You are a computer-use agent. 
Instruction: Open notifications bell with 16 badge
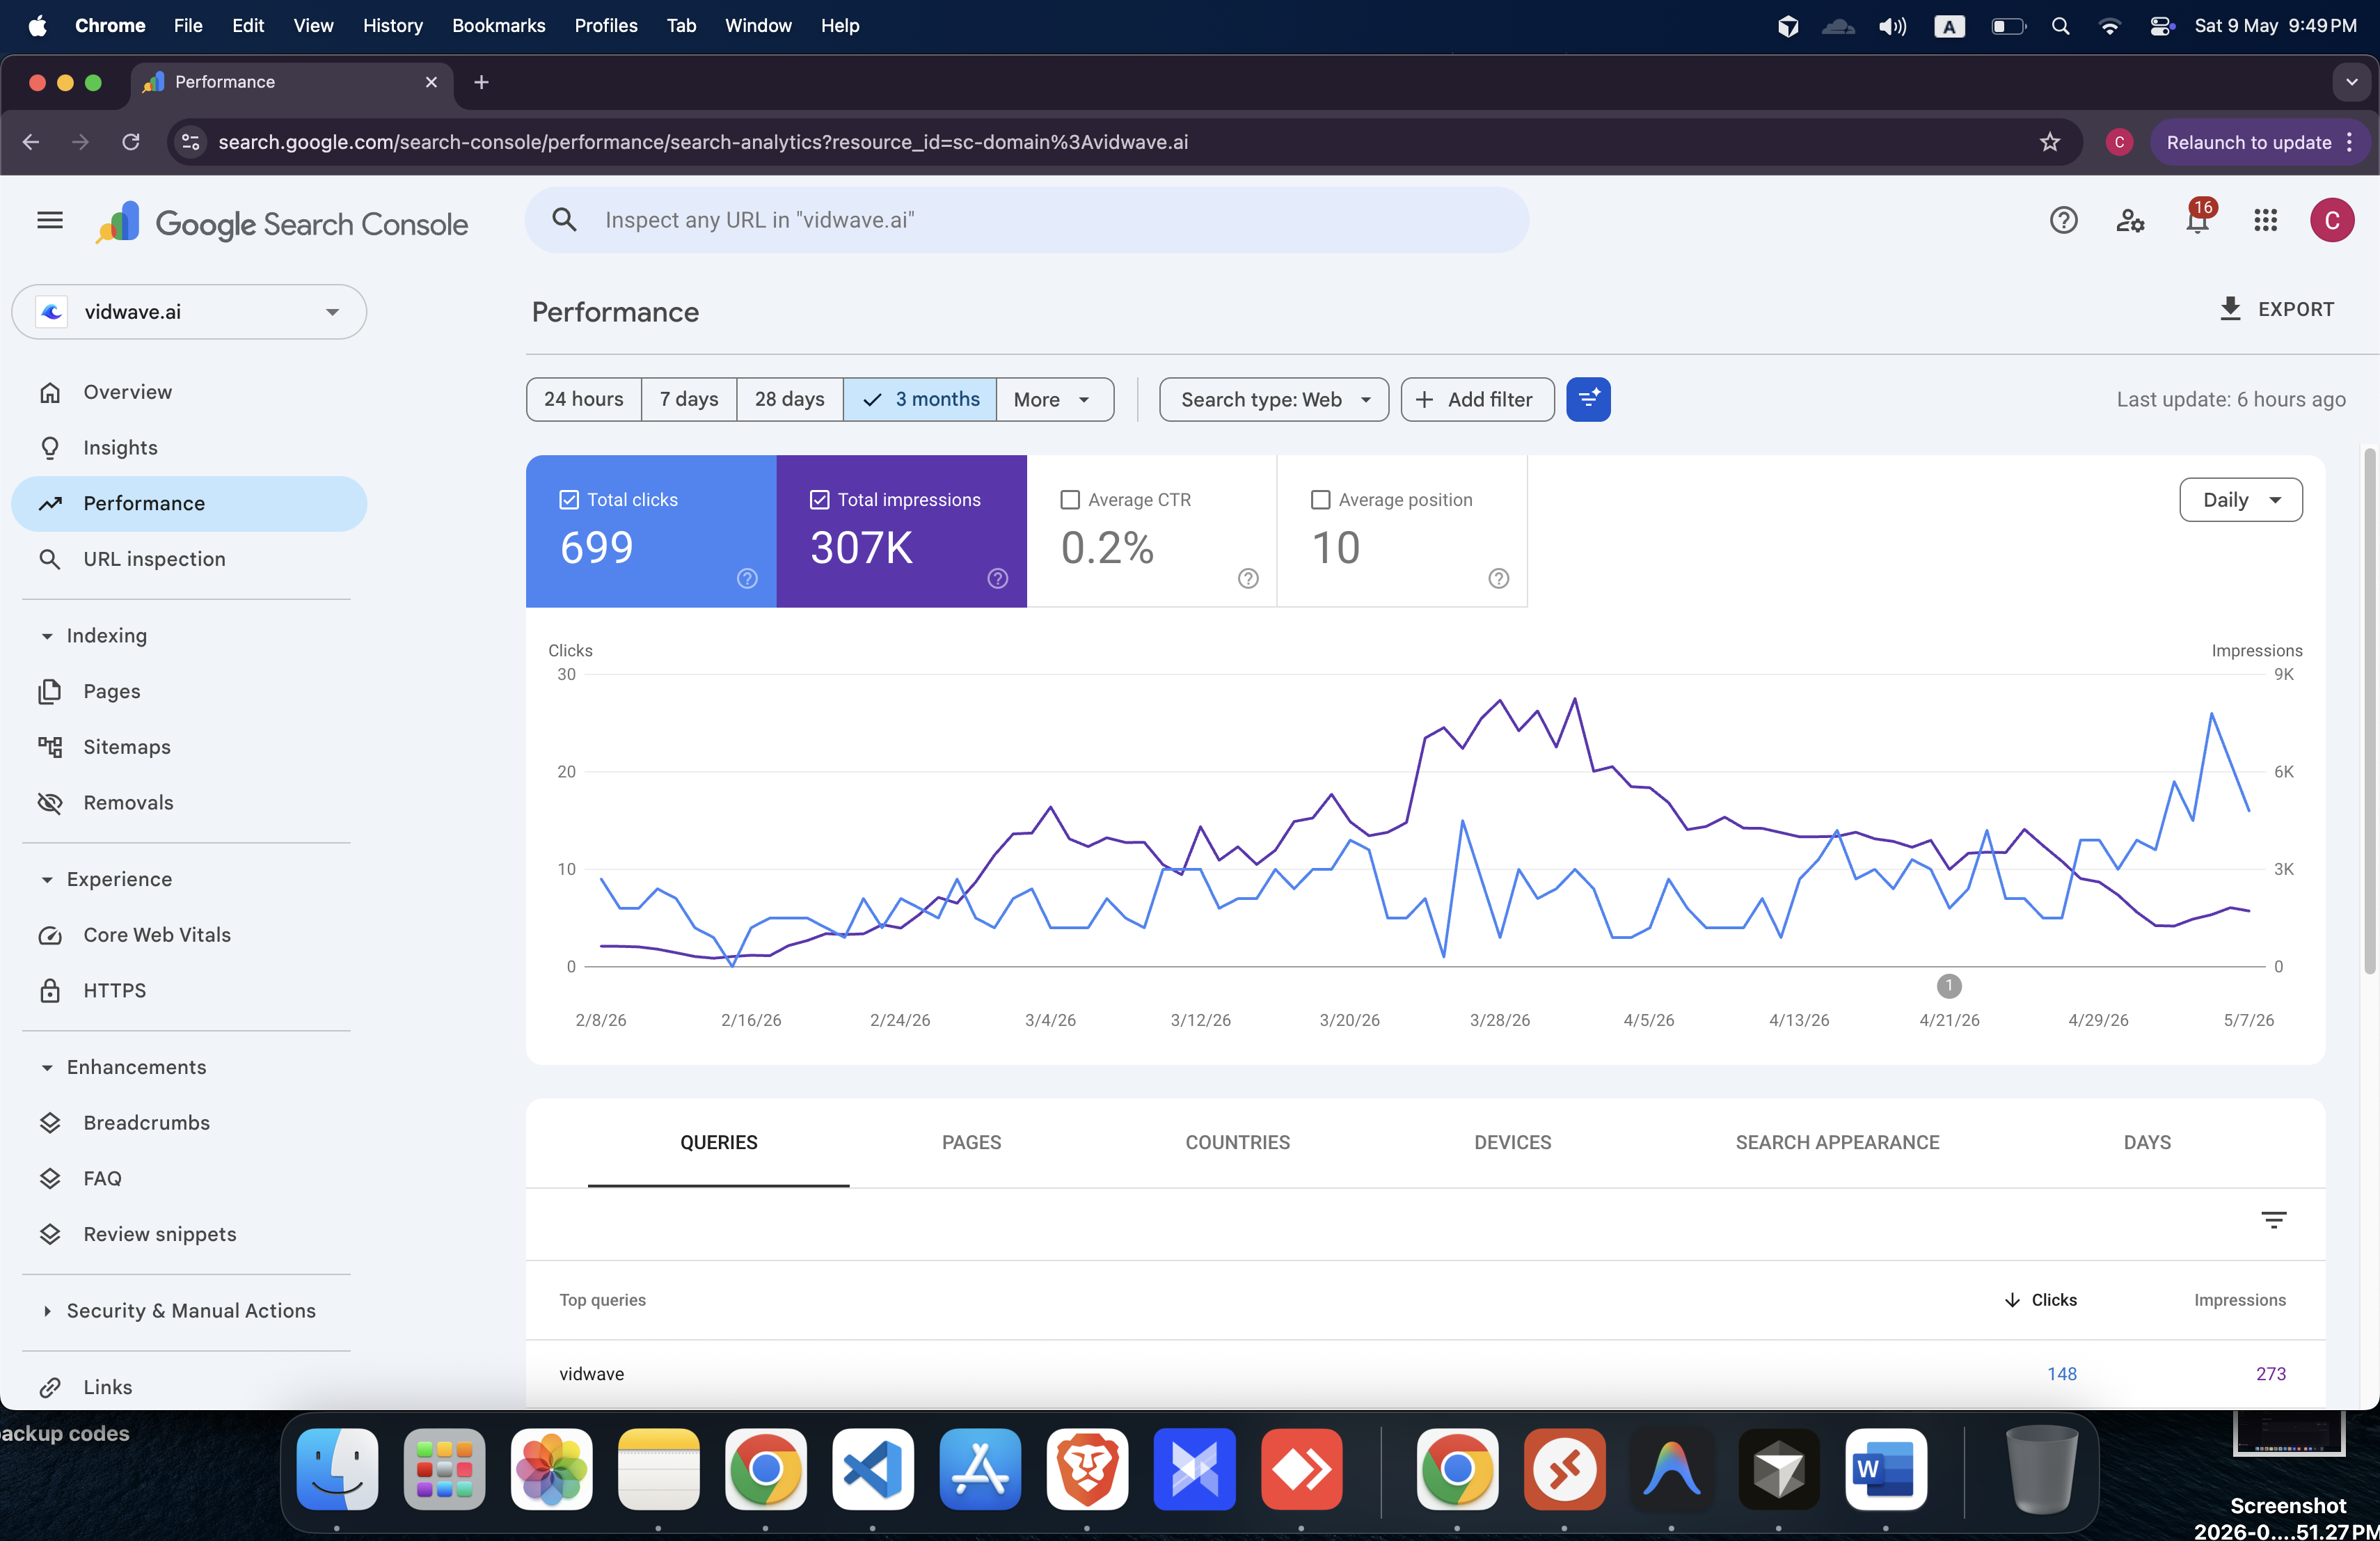pyautogui.click(x=2199, y=218)
